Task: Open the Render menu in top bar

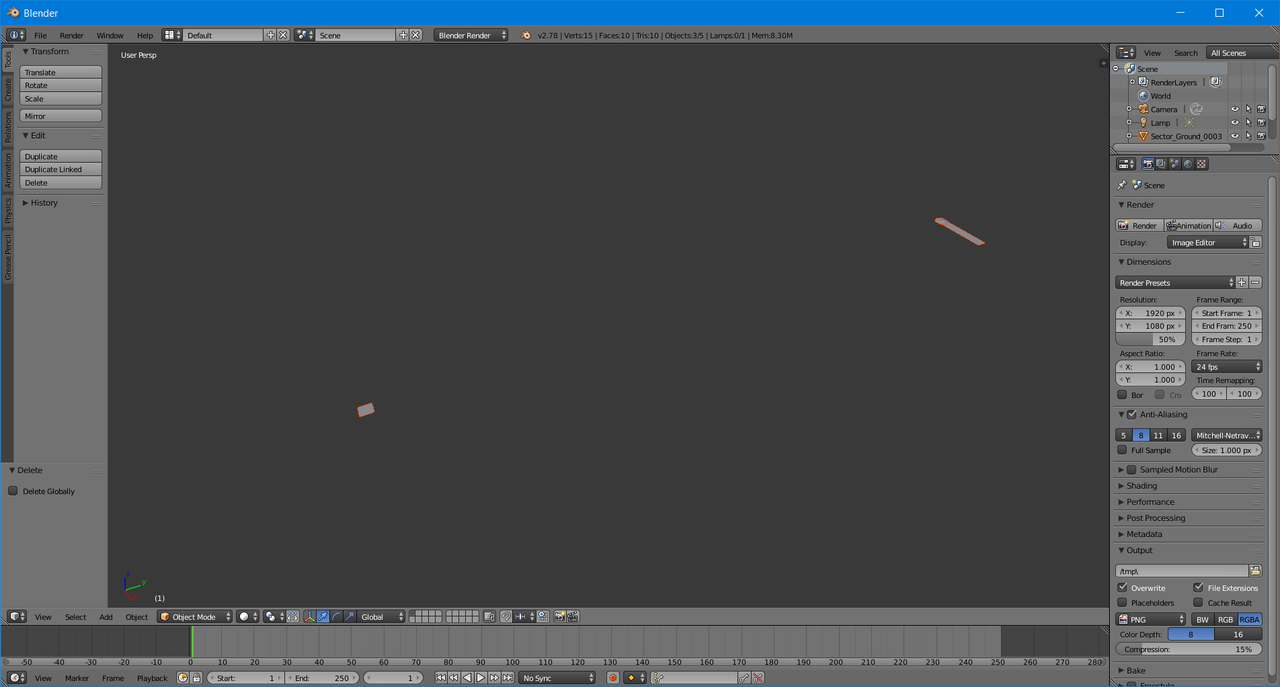Action: point(71,35)
